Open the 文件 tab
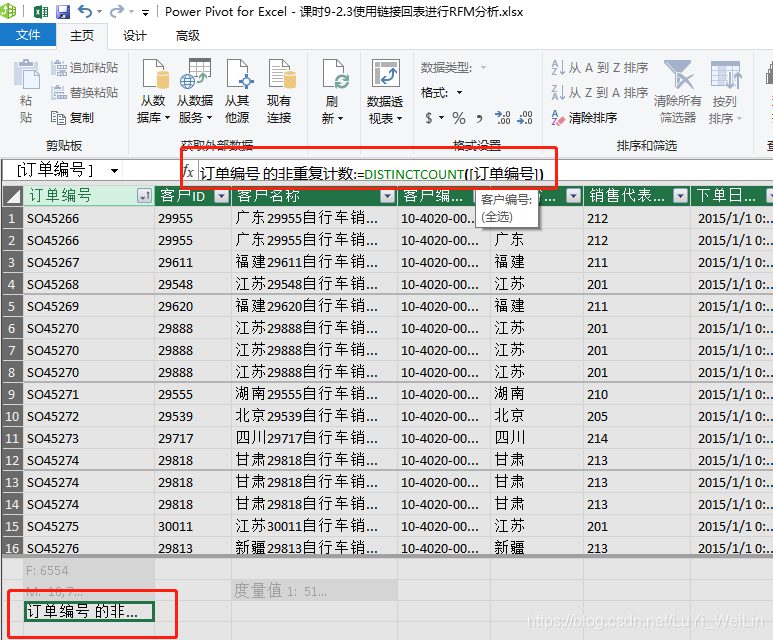773x640 pixels. click(28, 35)
